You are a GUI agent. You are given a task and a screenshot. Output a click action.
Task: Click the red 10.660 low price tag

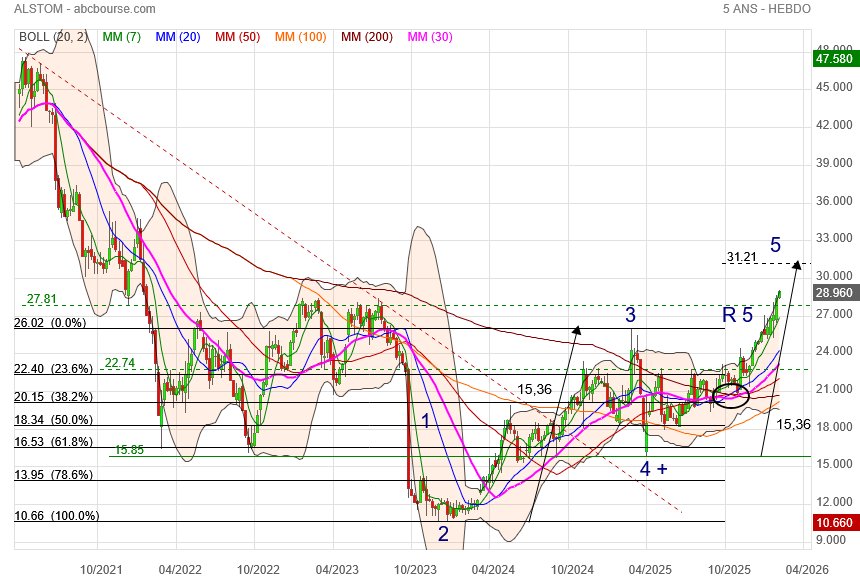(x=834, y=523)
